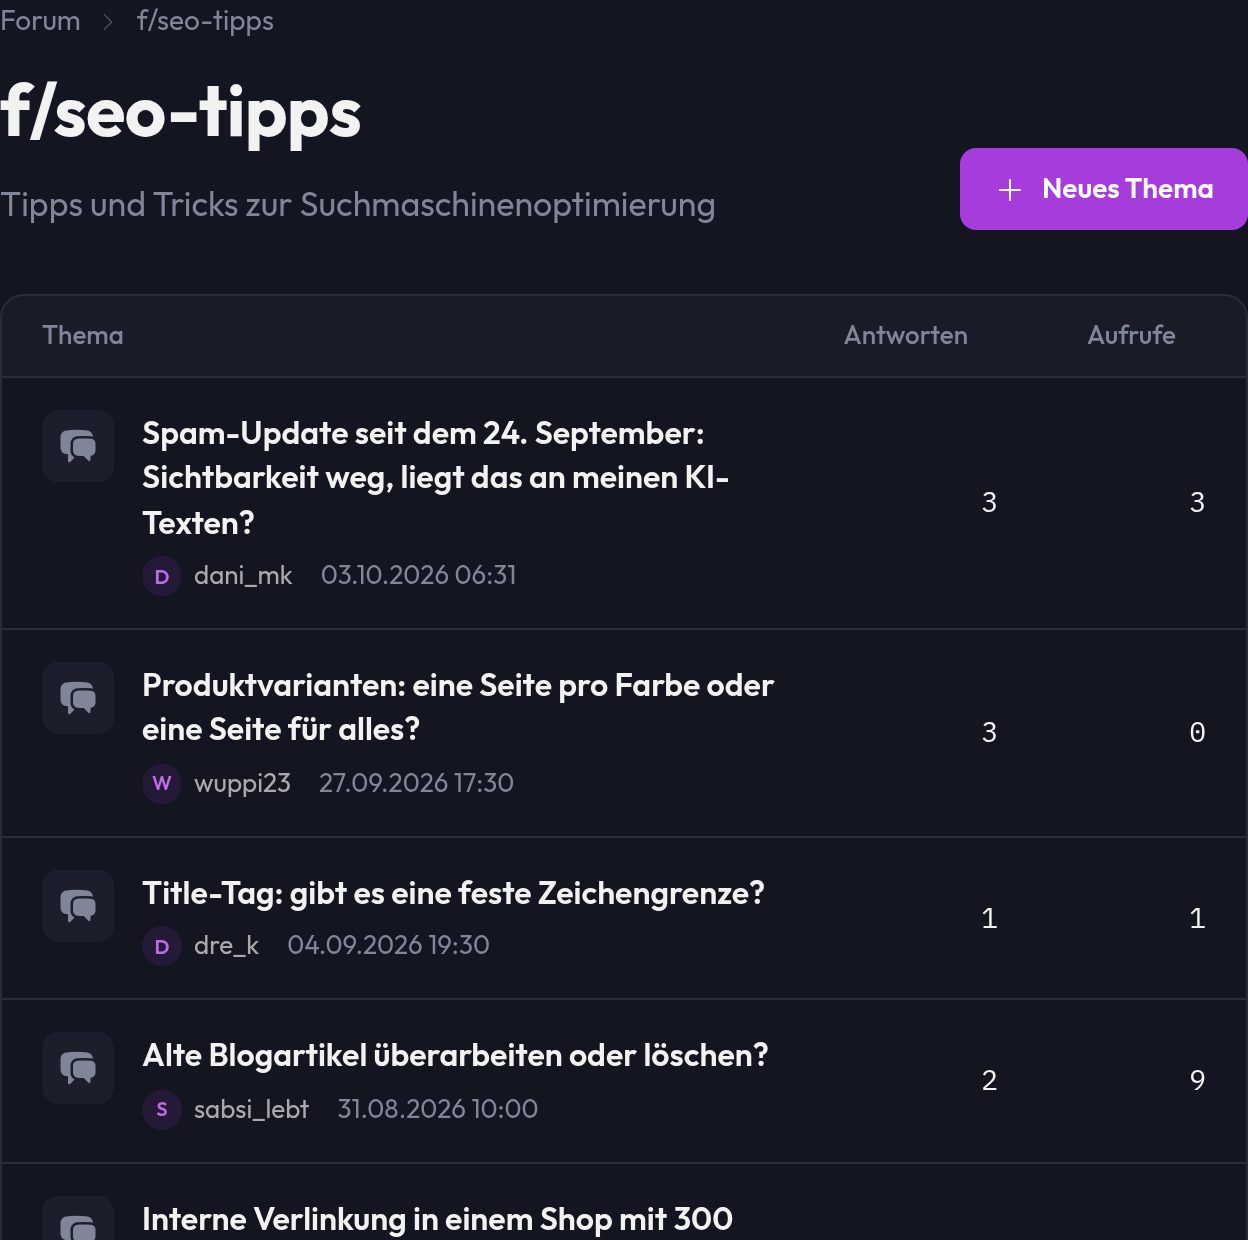Click Antworten count for Title-Tag row
Screen dimensions: 1248x1240
point(989,918)
